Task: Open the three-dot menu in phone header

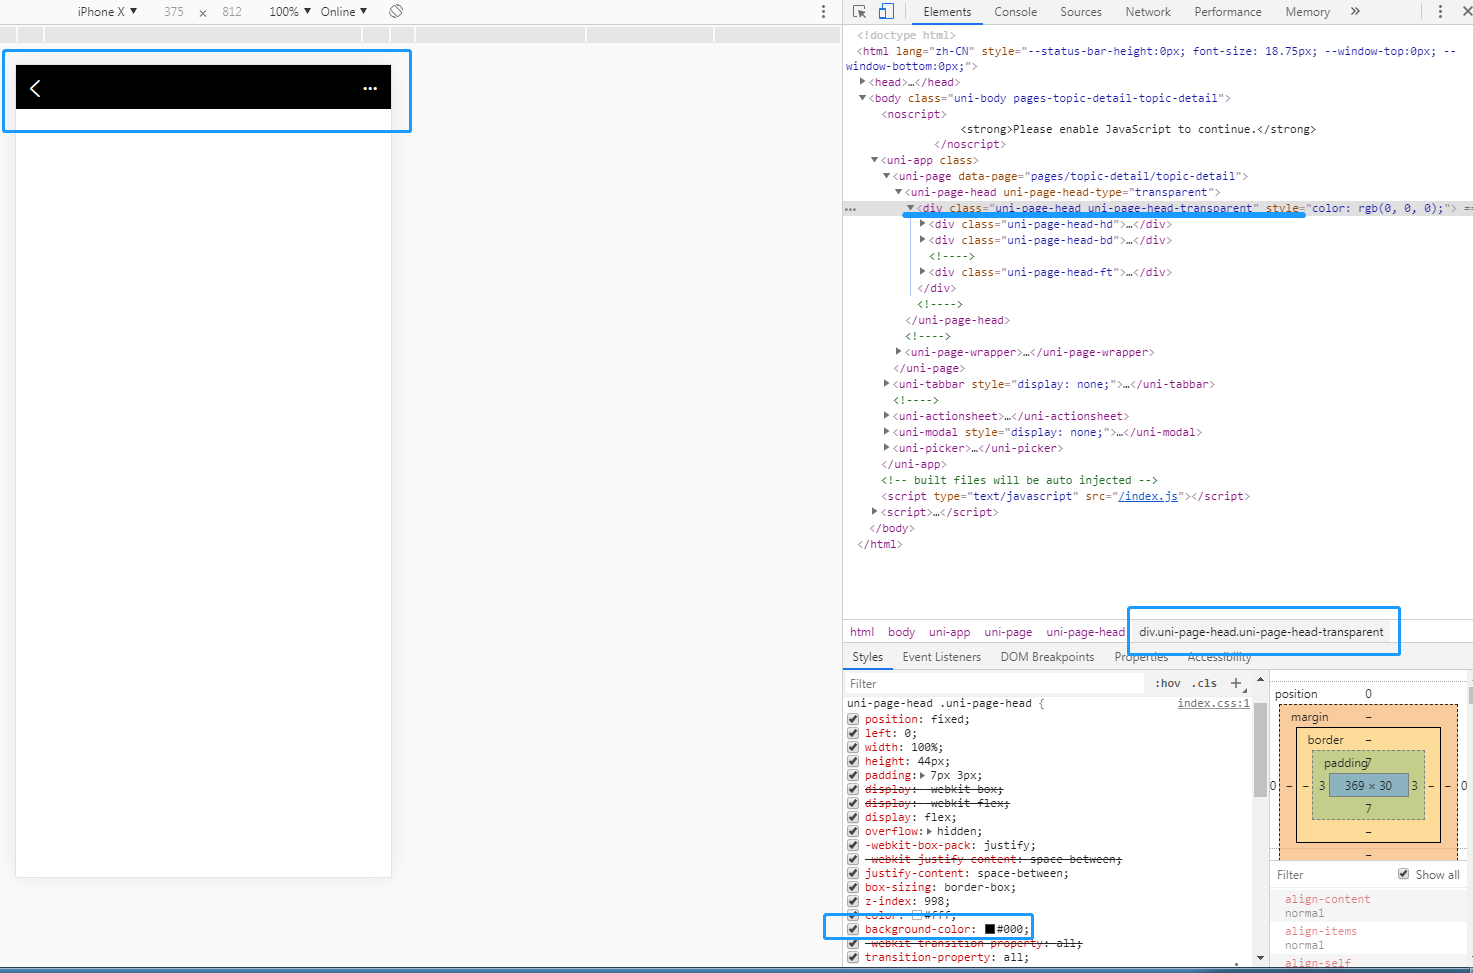Action: point(370,88)
